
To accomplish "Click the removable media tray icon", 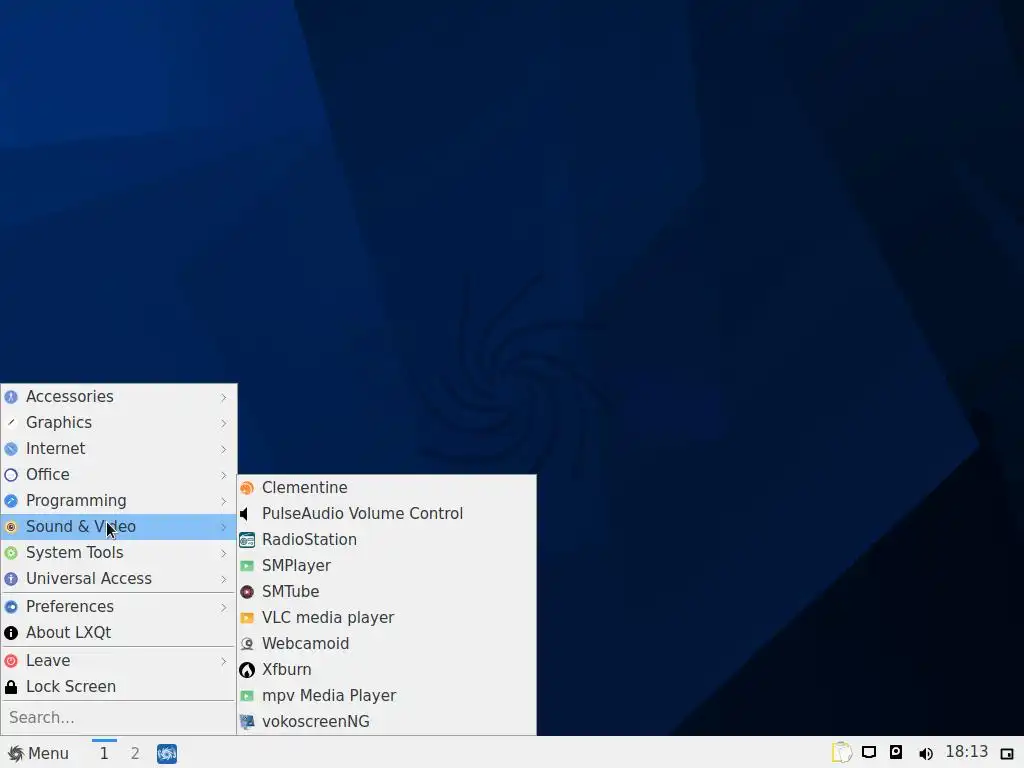I will pos(896,752).
